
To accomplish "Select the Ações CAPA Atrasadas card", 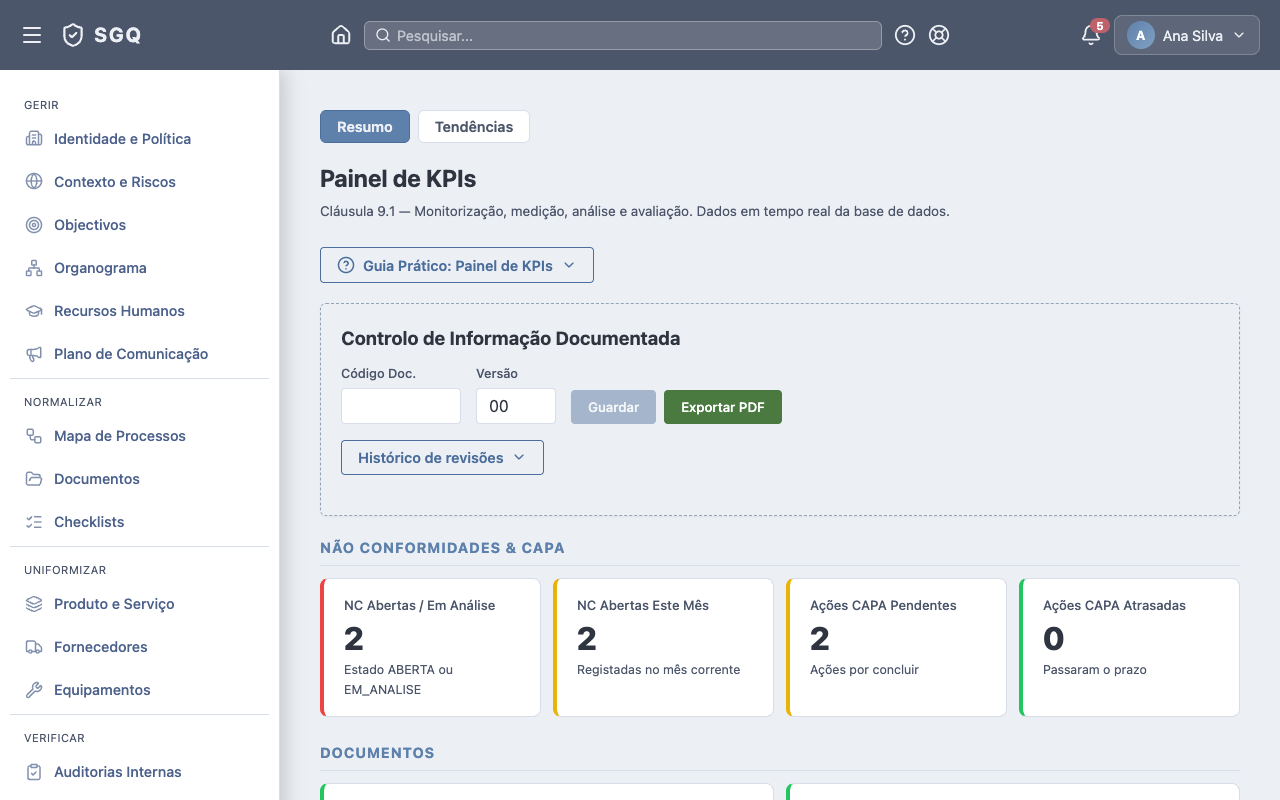I will coord(1129,648).
